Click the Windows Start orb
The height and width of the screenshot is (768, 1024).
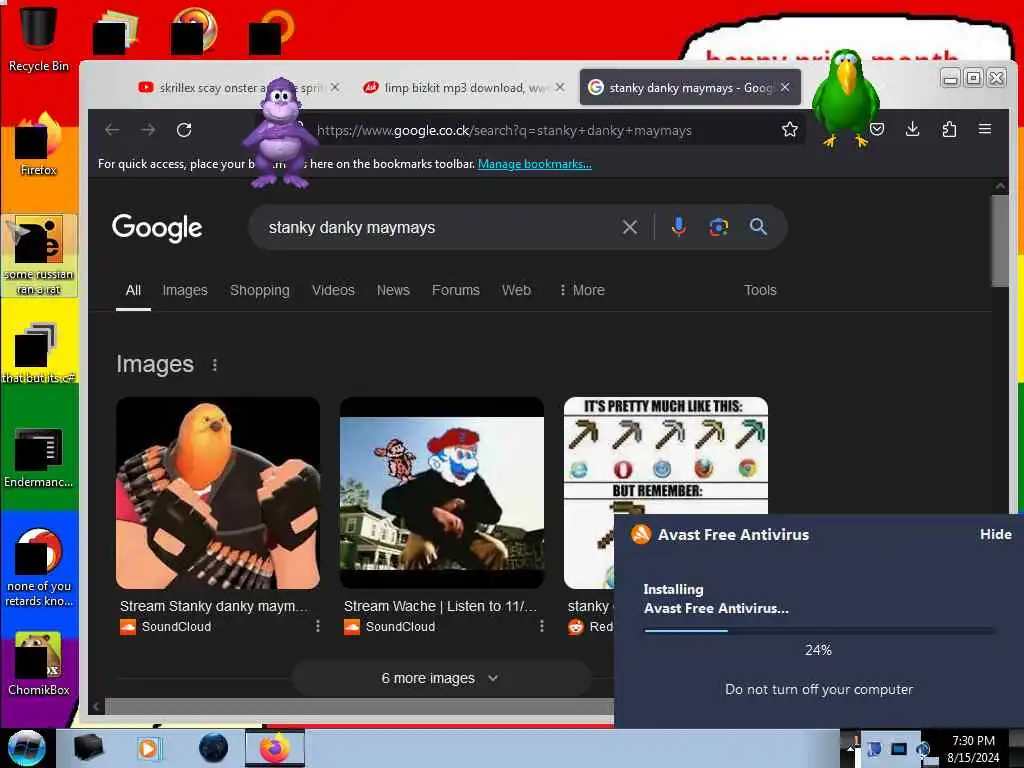pos(26,748)
